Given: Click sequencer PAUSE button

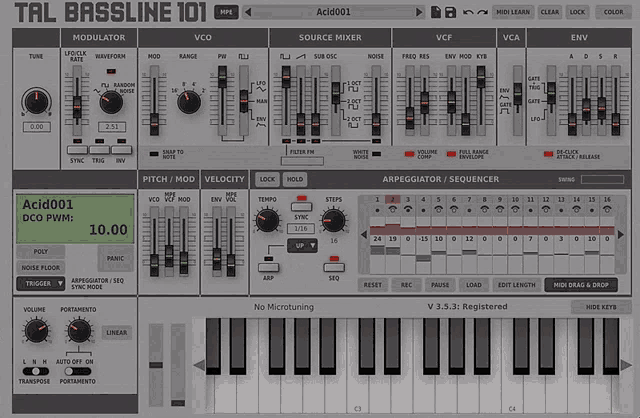Looking at the screenshot, I should pos(440,285).
